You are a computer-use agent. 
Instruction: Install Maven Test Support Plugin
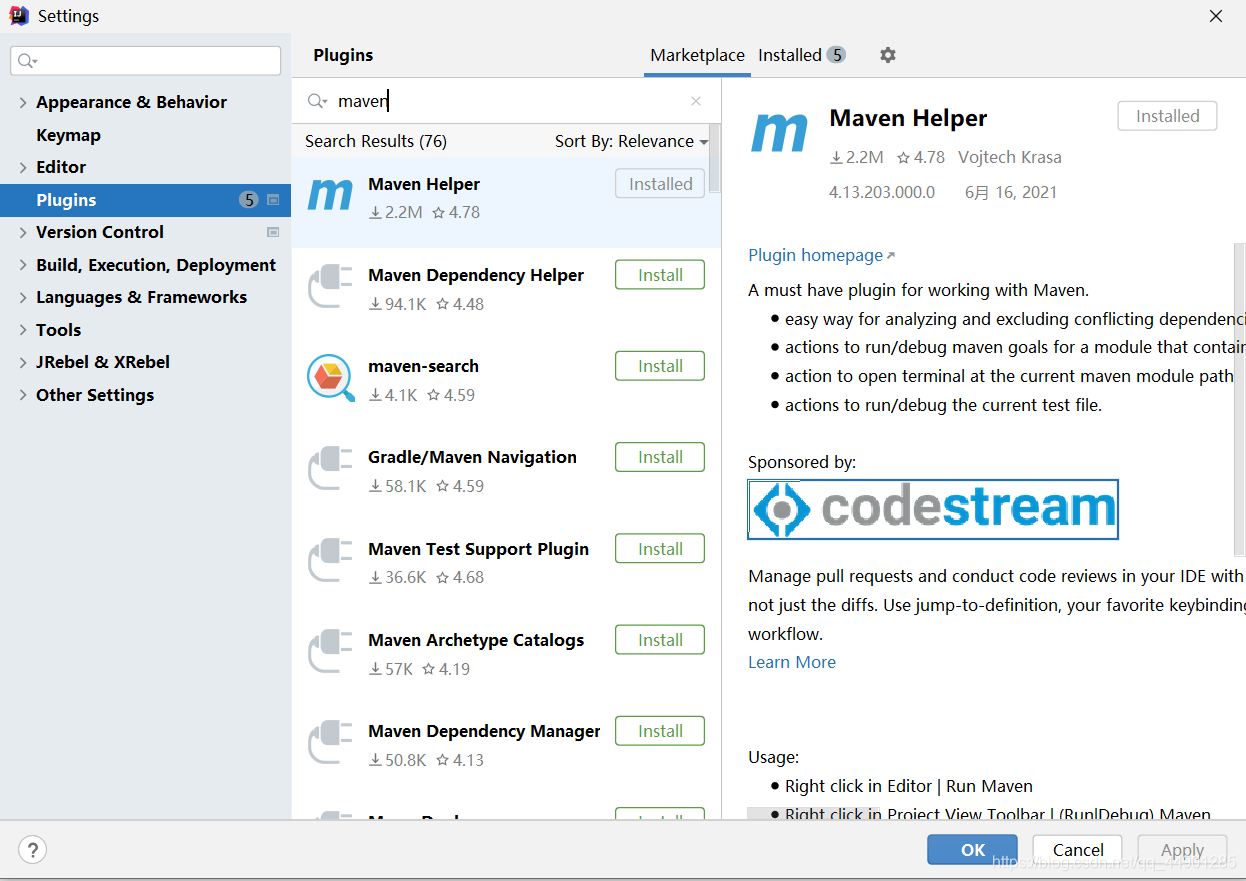pos(660,549)
